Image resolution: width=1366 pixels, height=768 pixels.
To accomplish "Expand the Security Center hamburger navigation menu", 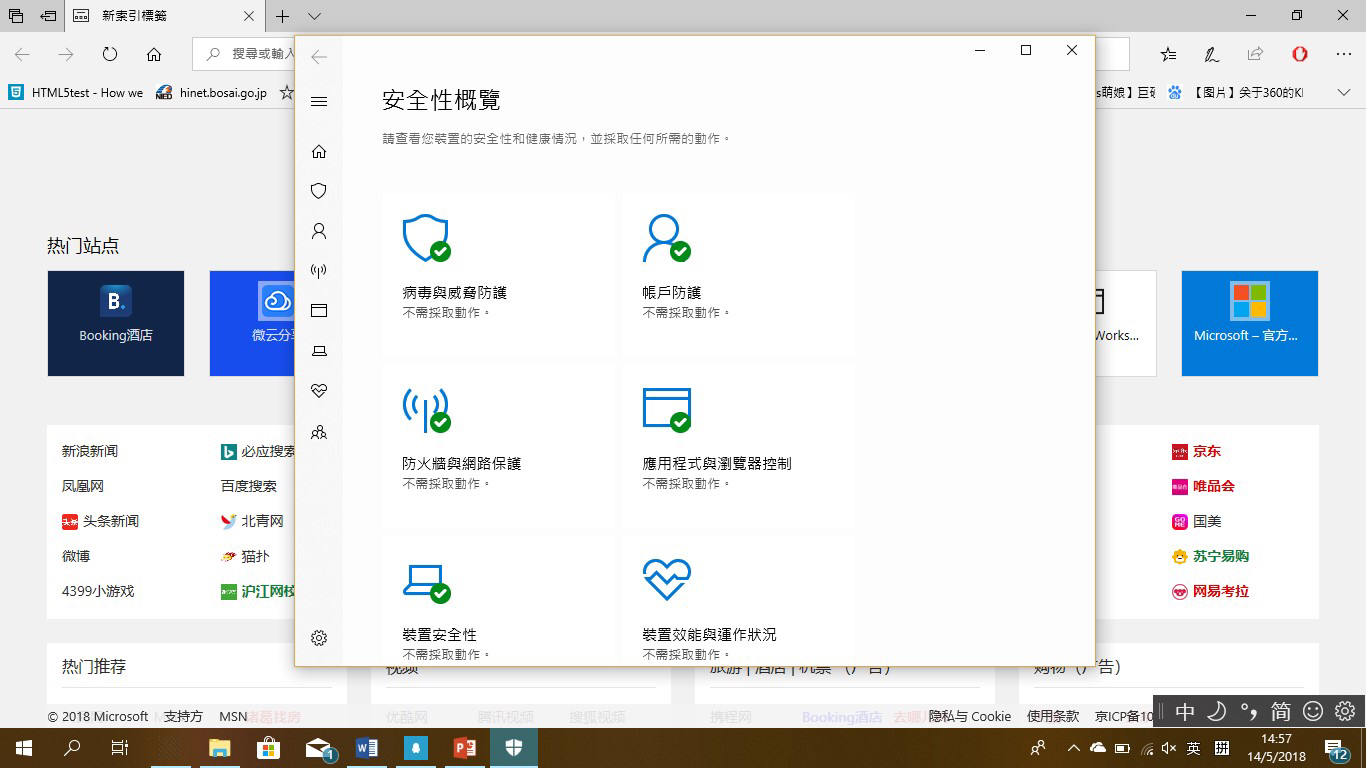I will [319, 101].
